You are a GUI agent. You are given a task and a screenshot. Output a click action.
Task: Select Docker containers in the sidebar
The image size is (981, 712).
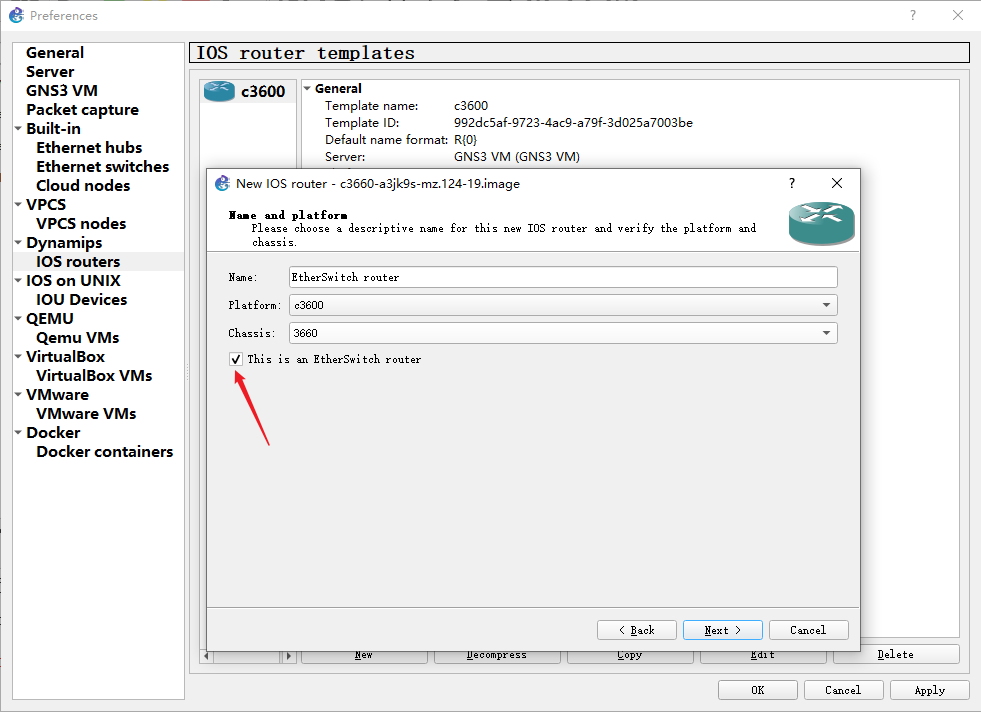coord(104,452)
